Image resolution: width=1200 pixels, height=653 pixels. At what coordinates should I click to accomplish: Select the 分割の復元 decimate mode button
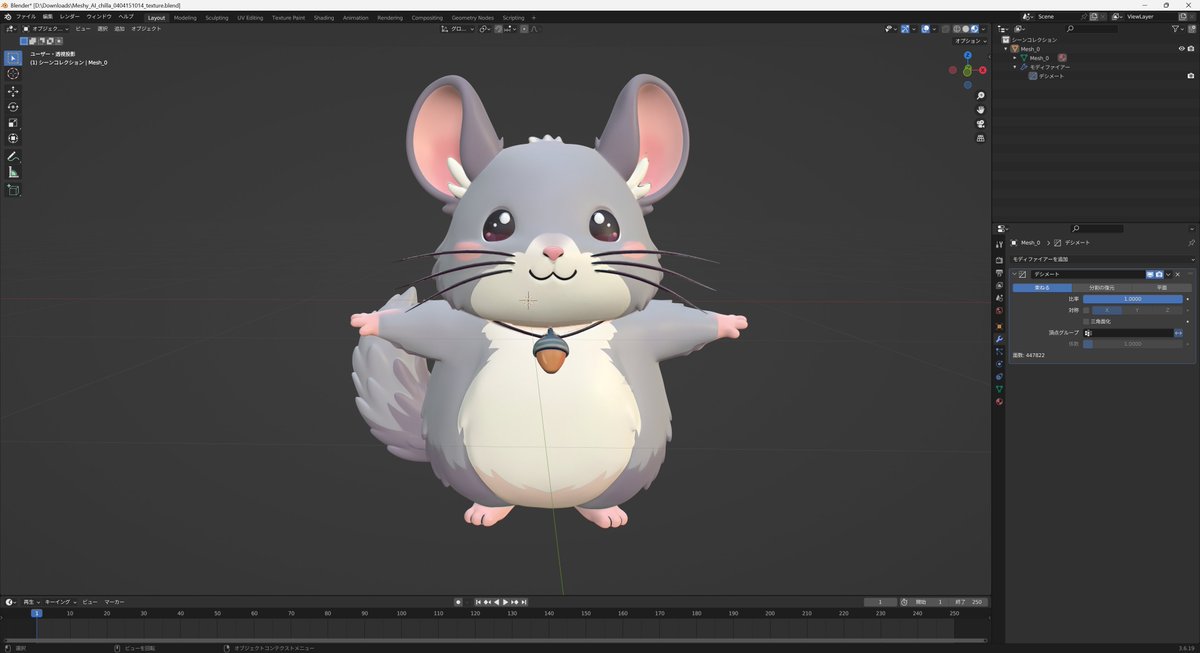point(1102,288)
